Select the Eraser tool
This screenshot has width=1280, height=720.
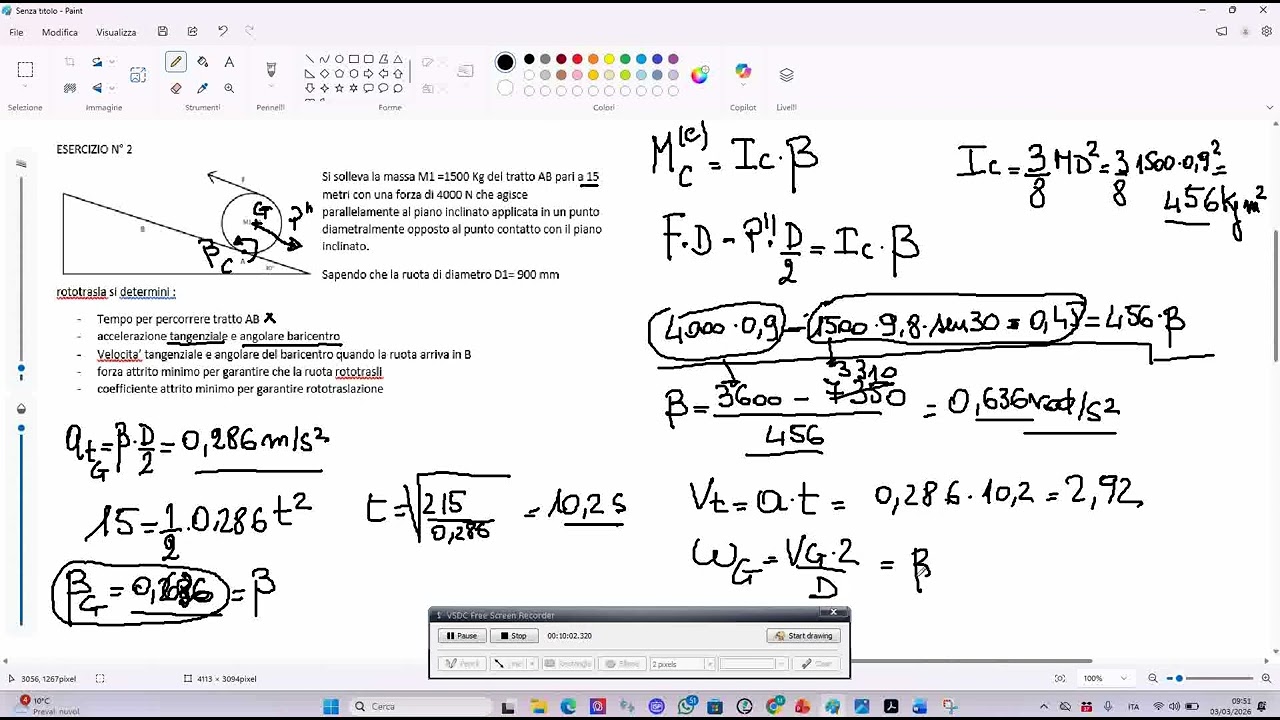point(176,88)
